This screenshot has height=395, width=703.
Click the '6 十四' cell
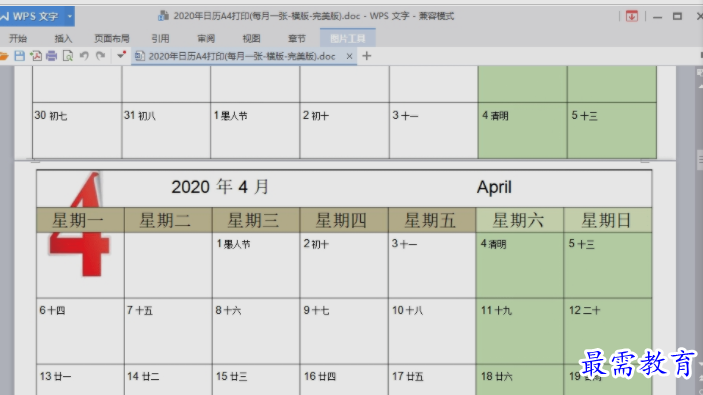80,331
